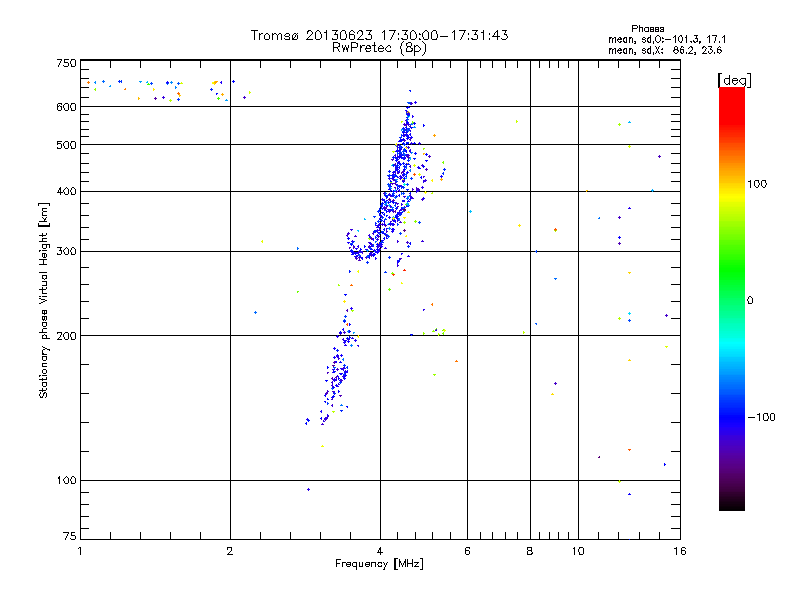
Task: Click the x-axis tick label '16'
Action: point(680,551)
